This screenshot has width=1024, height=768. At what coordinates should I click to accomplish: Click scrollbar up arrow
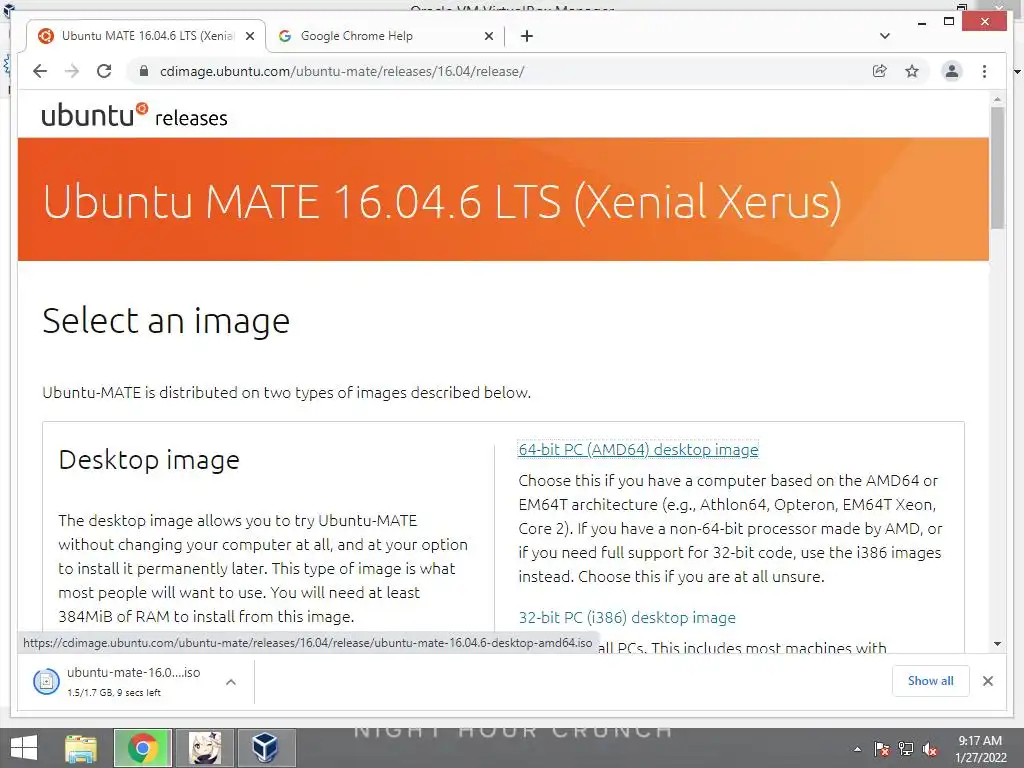997,99
